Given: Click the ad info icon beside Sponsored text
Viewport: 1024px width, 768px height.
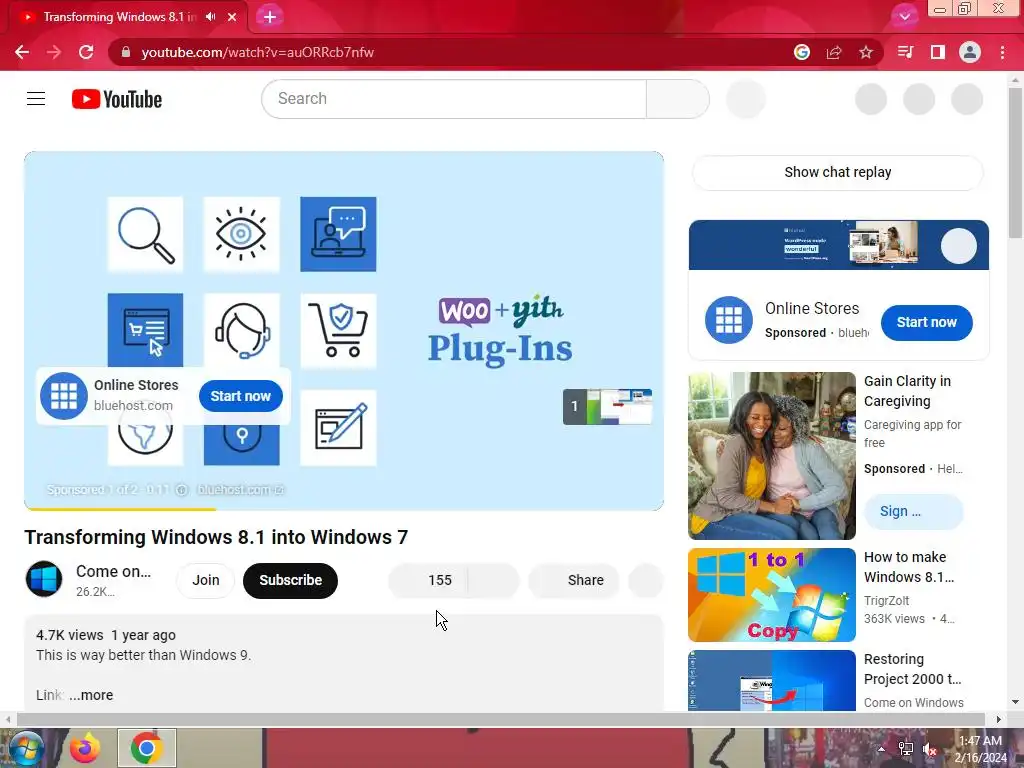Looking at the screenshot, I should pos(182,490).
